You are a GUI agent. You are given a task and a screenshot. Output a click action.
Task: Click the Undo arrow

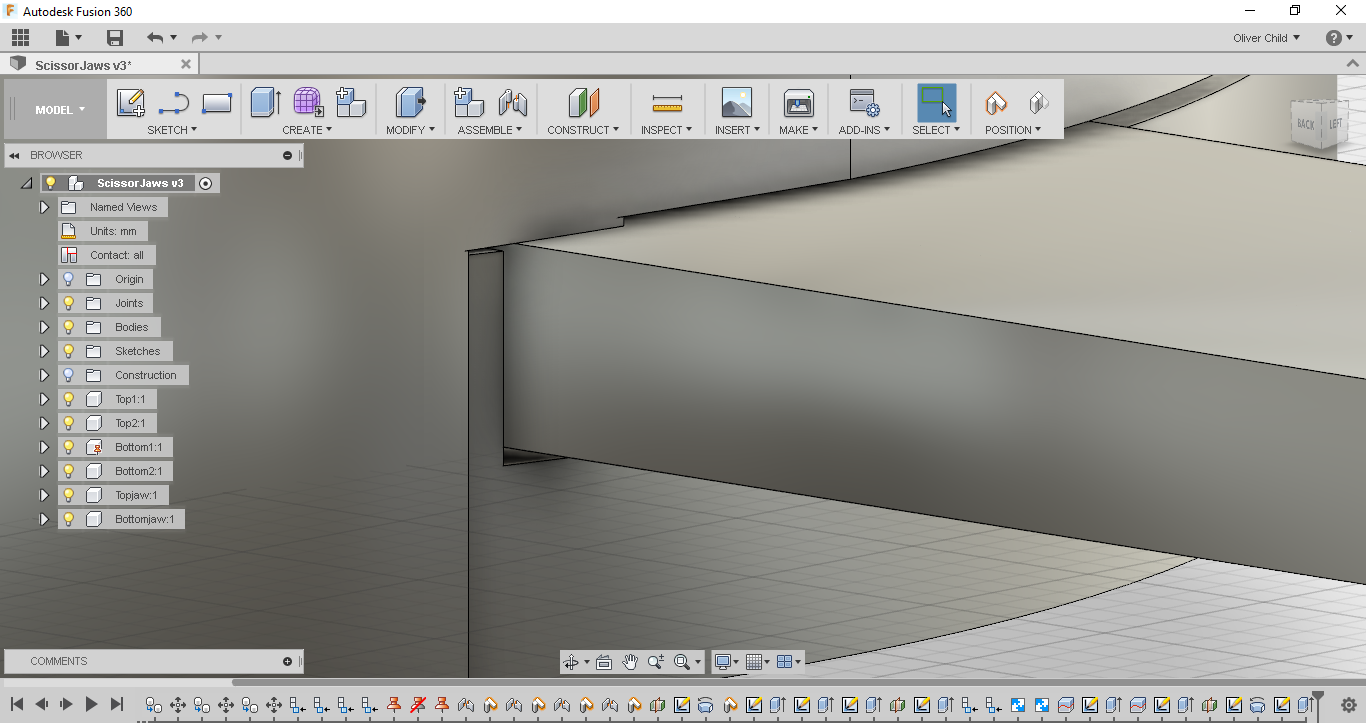click(x=155, y=38)
